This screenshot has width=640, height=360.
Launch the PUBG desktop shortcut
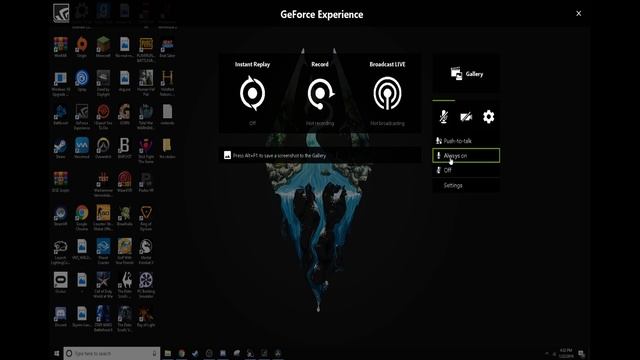146,49
